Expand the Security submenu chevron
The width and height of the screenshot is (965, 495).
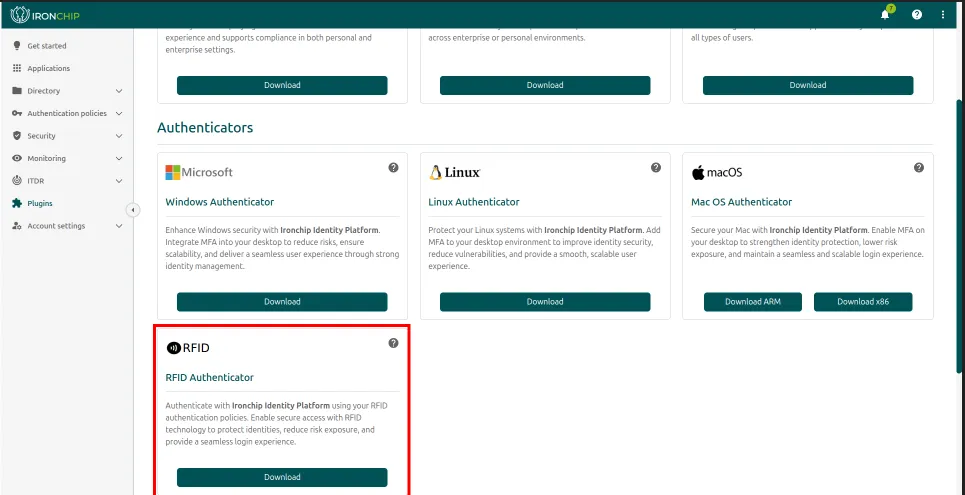coord(119,136)
